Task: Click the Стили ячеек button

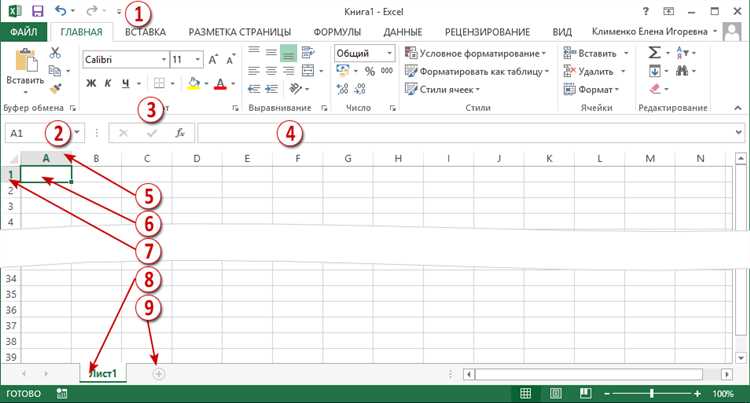Action: [442, 89]
